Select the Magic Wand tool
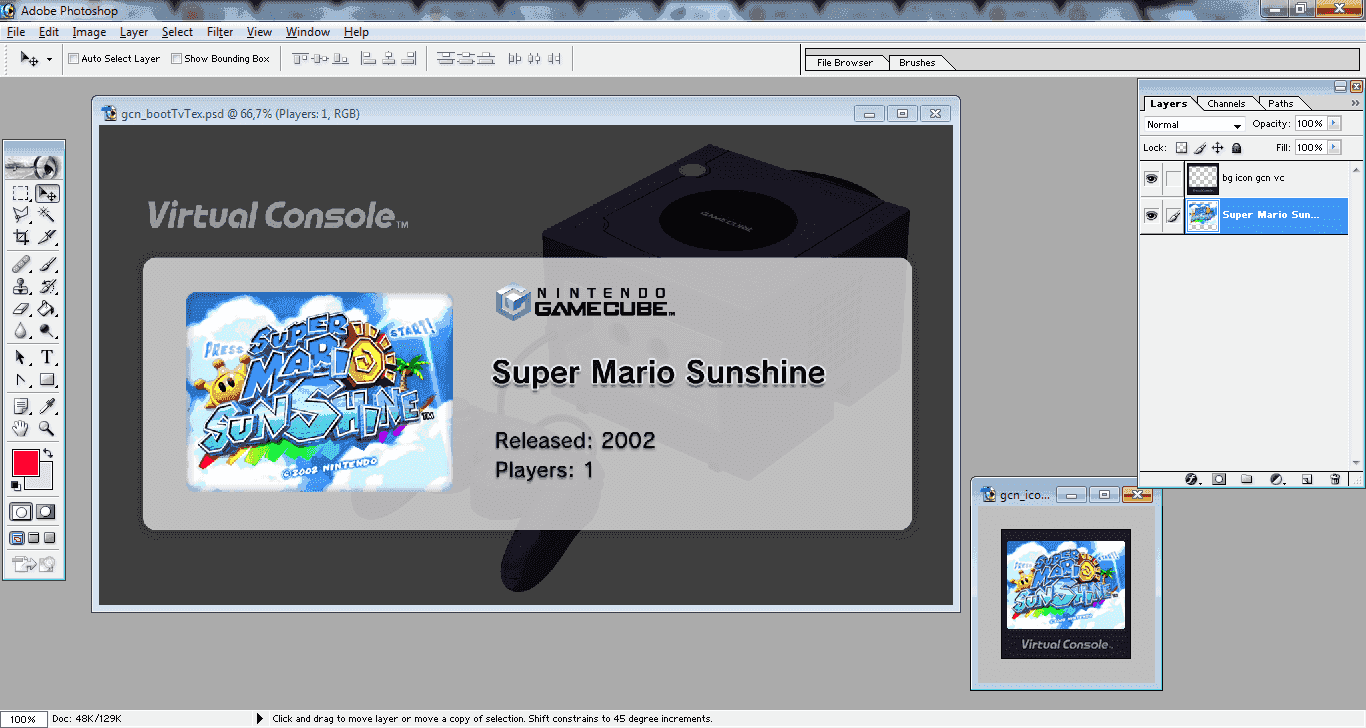The image size is (1366, 728). point(47,215)
